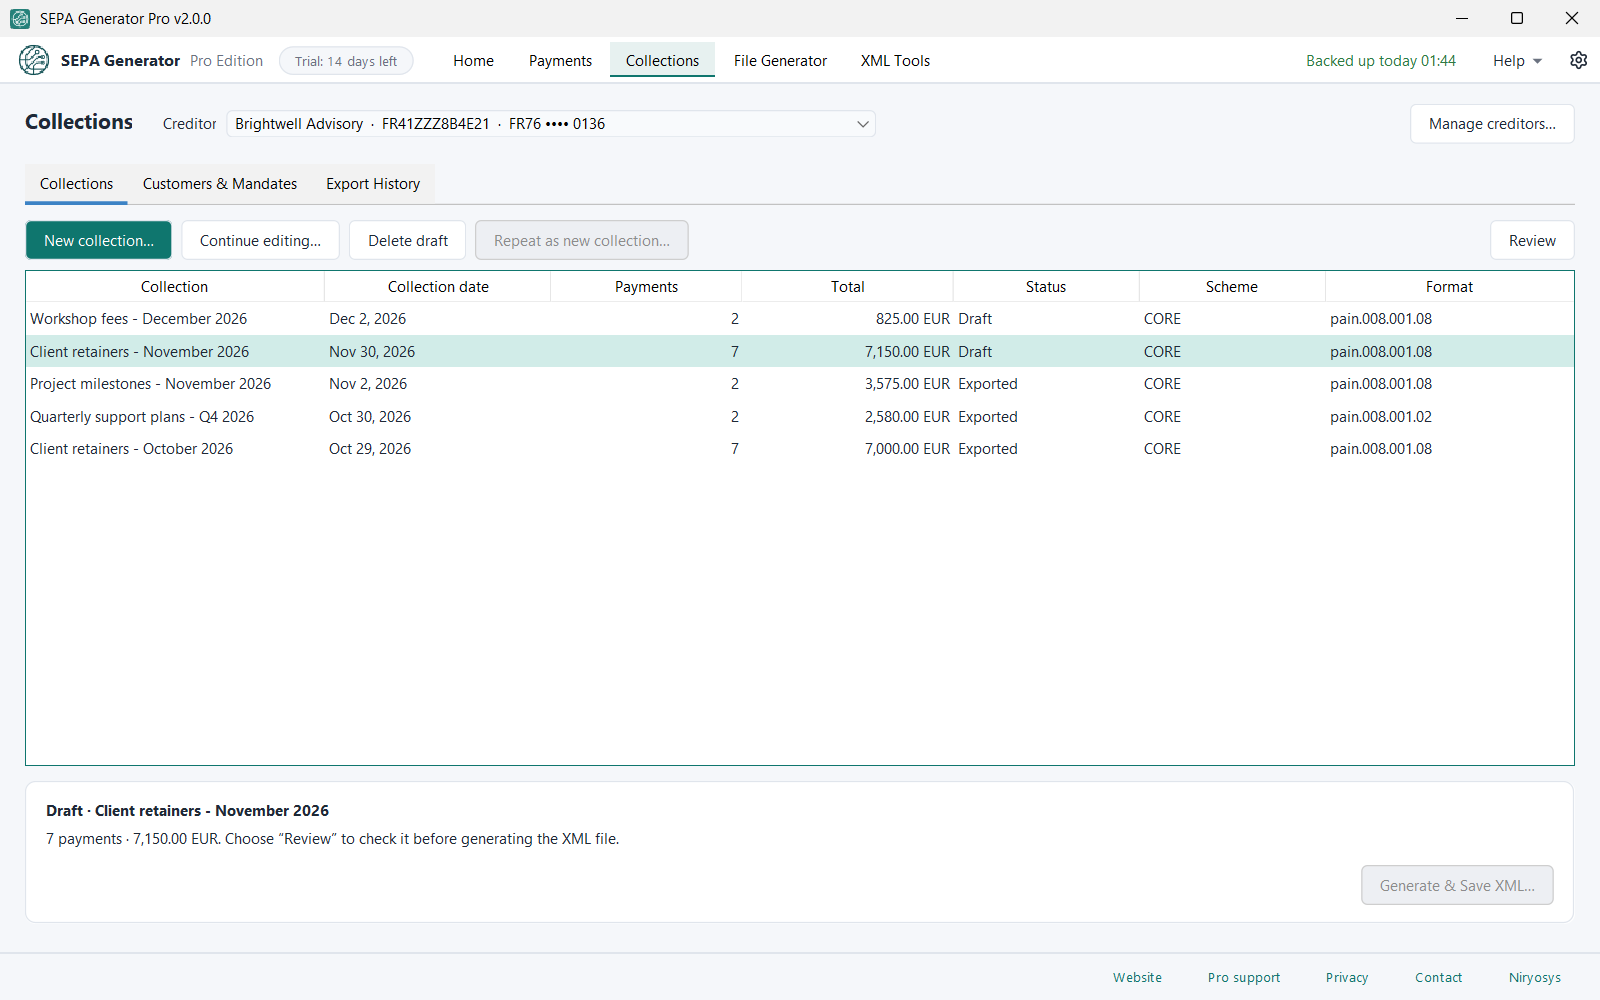Select Project milestones - November 2026 row
Image resolution: width=1600 pixels, height=1000 pixels.
[x=800, y=384]
